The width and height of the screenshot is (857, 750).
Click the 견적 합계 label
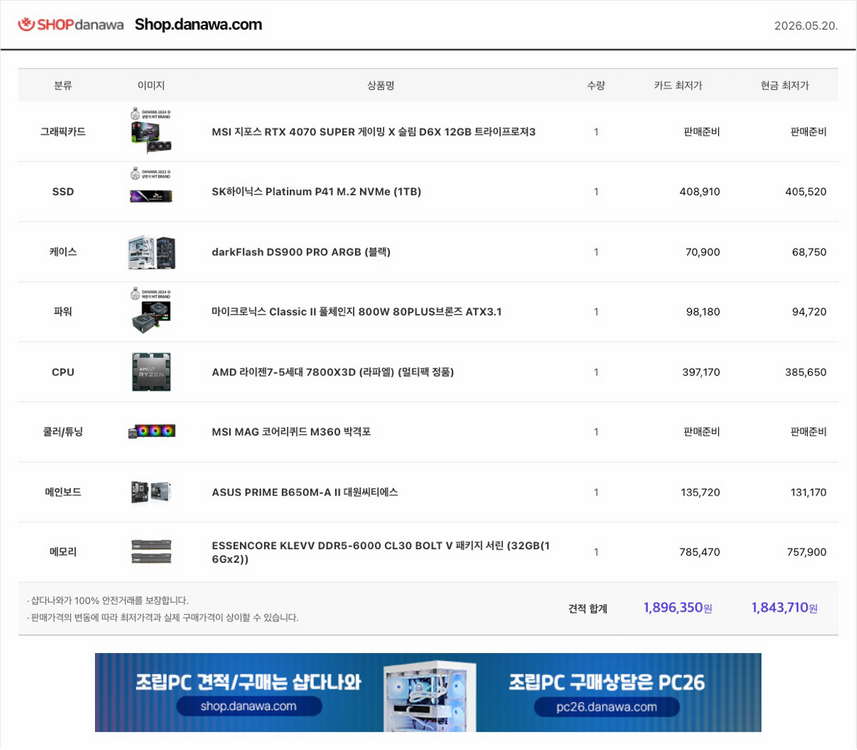(588, 608)
